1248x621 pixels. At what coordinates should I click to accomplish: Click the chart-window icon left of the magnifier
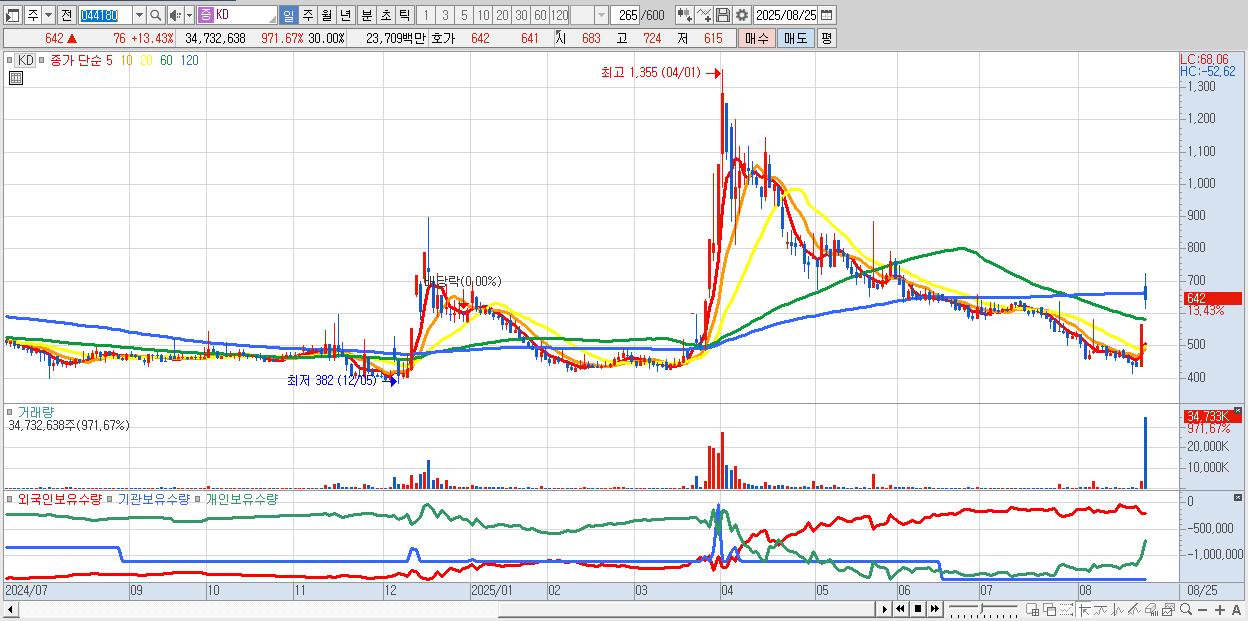(x=1169, y=609)
